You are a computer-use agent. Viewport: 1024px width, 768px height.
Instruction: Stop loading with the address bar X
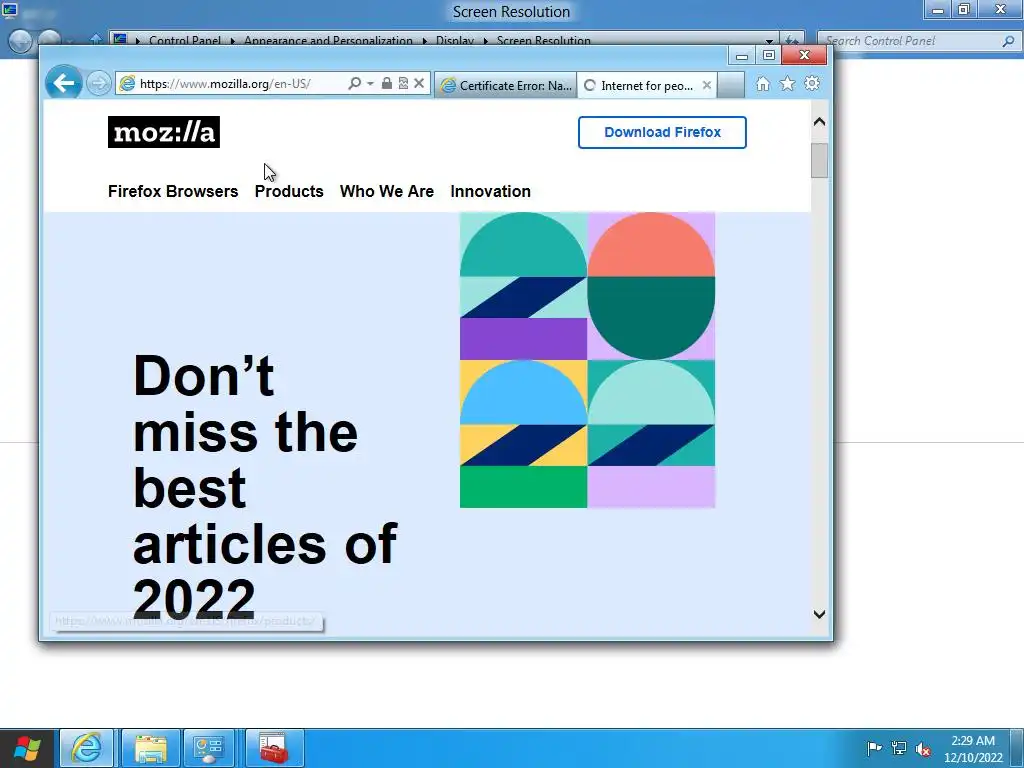pos(419,83)
